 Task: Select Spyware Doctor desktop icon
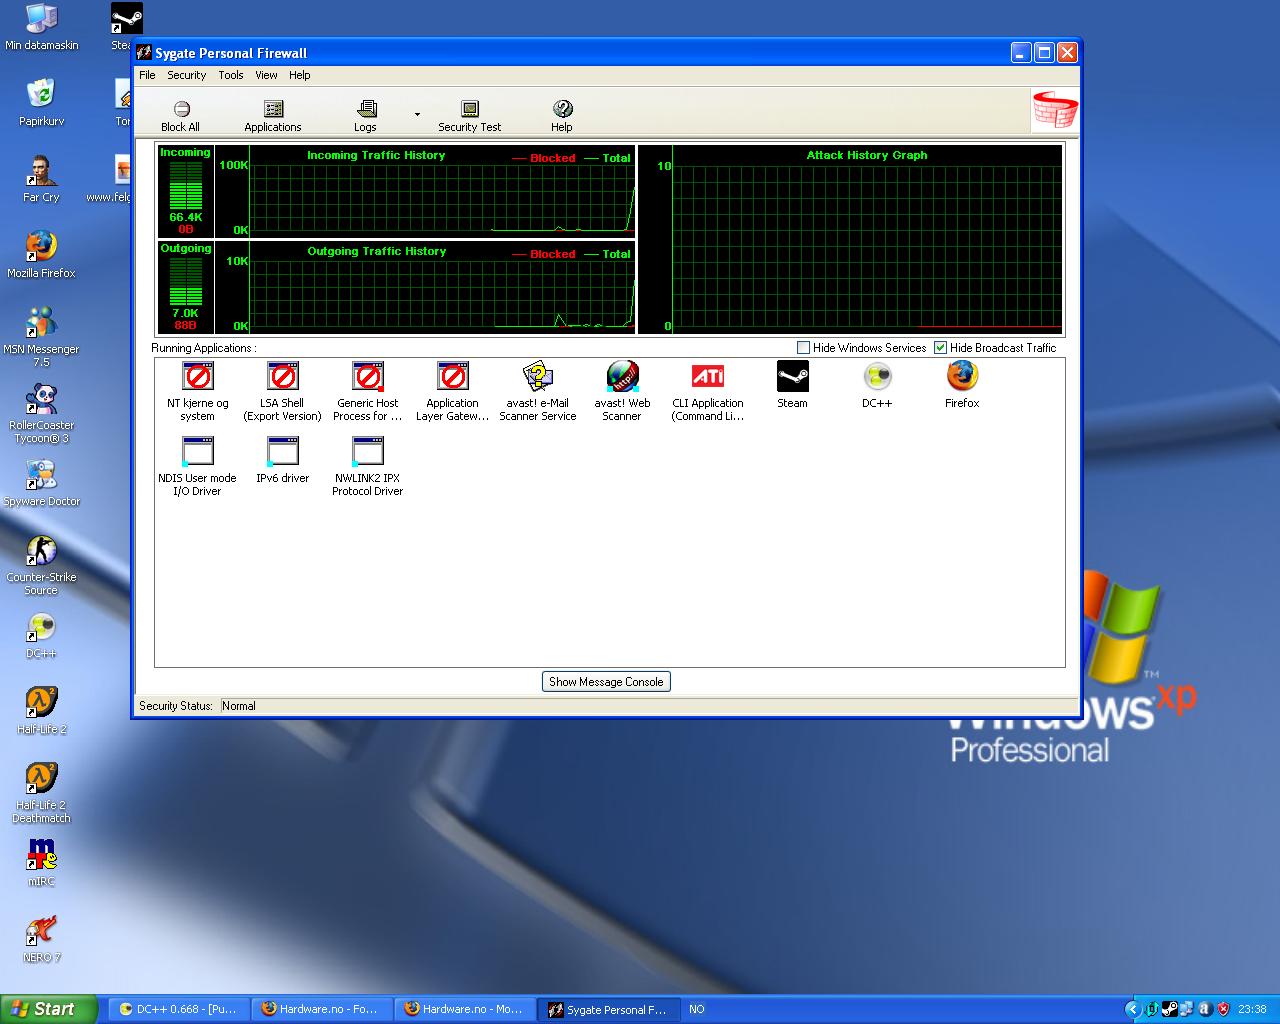tap(41, 483)
